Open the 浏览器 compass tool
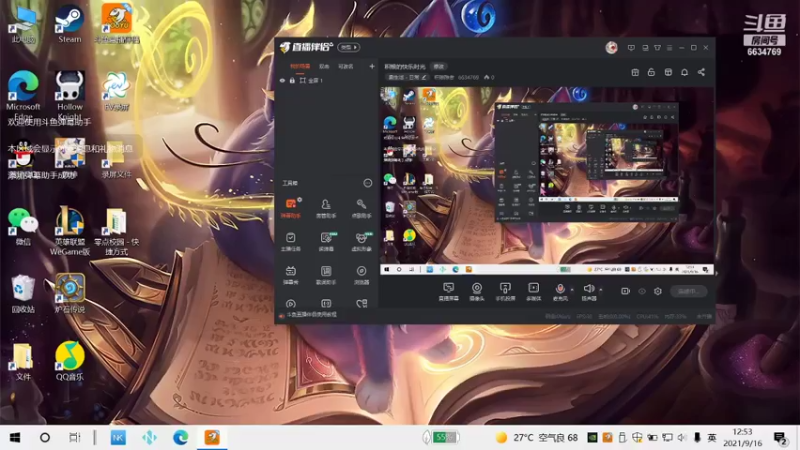Screen dimensions: 800x450 [361, 274]
